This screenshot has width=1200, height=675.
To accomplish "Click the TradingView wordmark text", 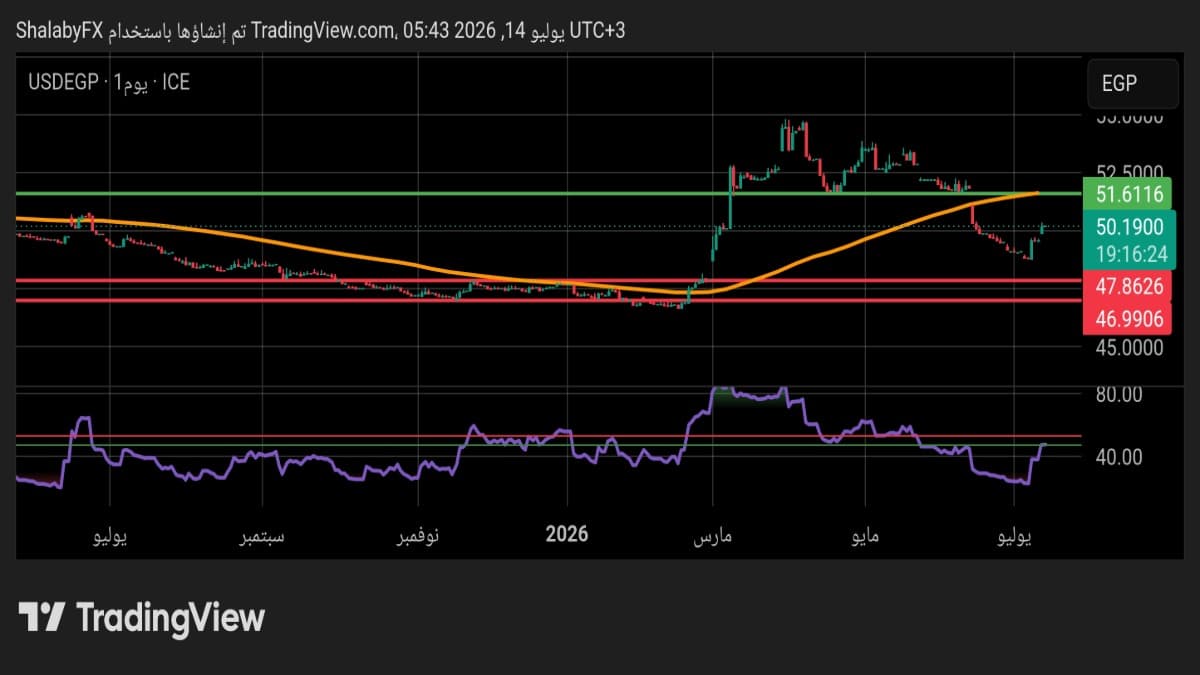I will coord(170,617).
